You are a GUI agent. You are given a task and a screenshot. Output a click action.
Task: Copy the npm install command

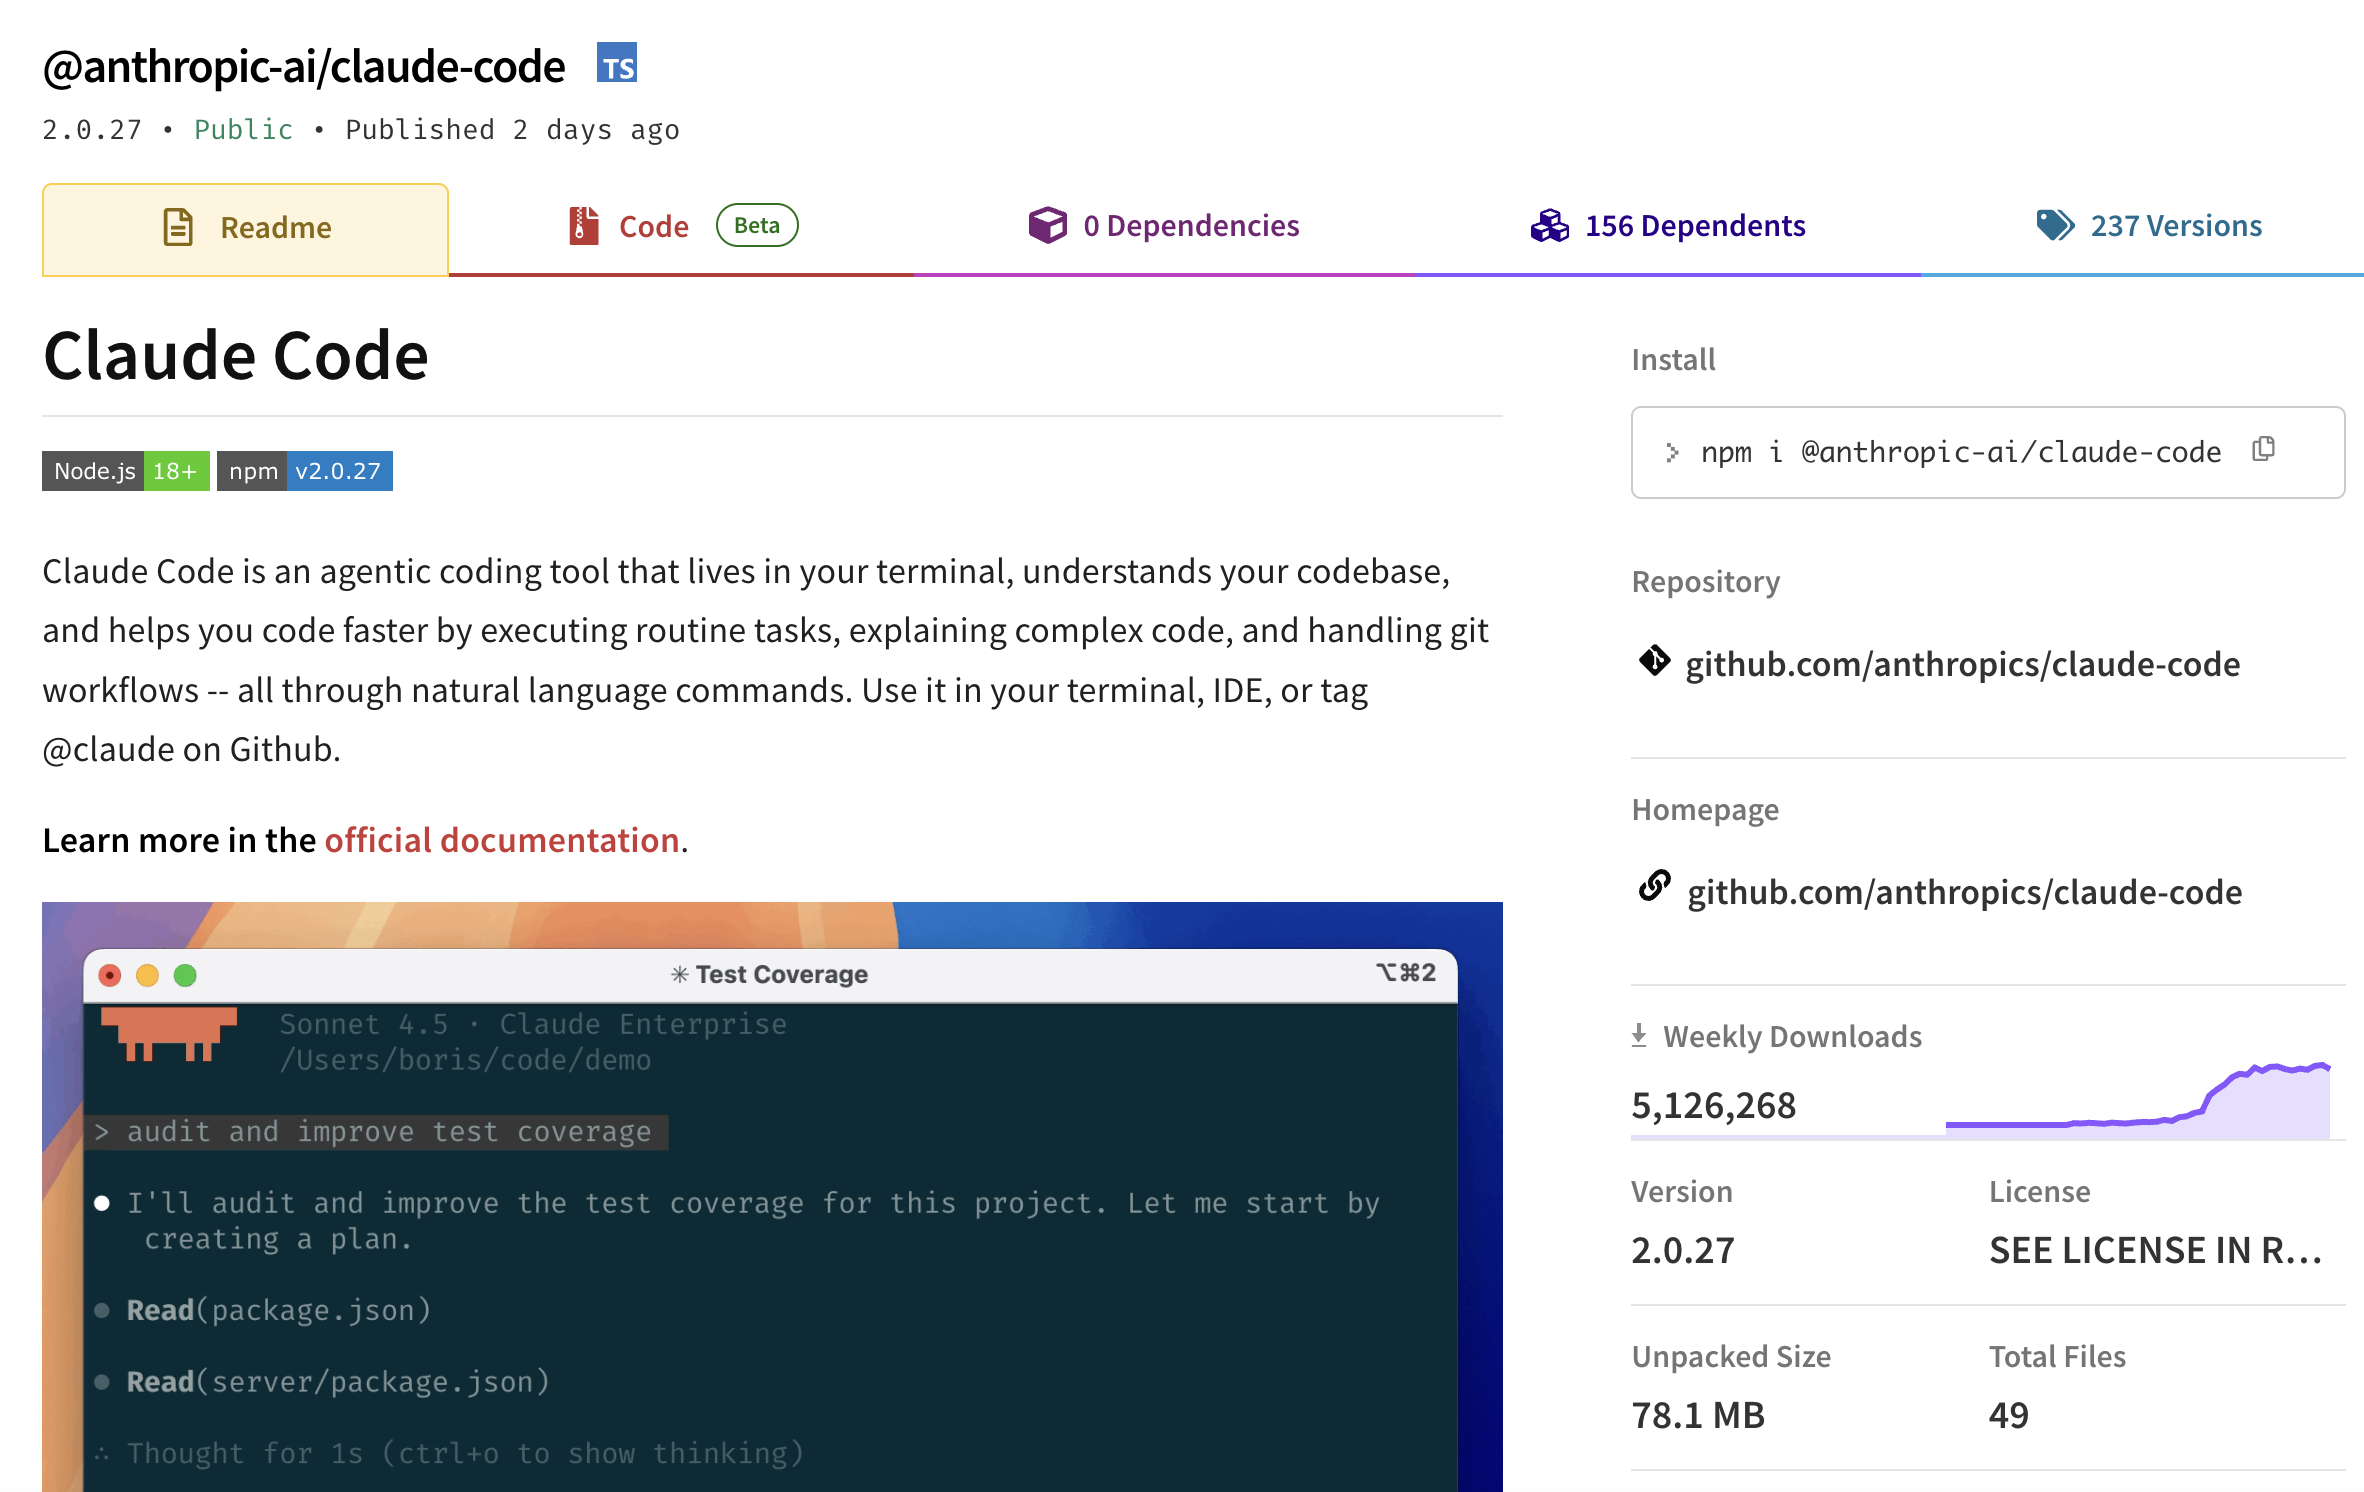[2264, 450]
